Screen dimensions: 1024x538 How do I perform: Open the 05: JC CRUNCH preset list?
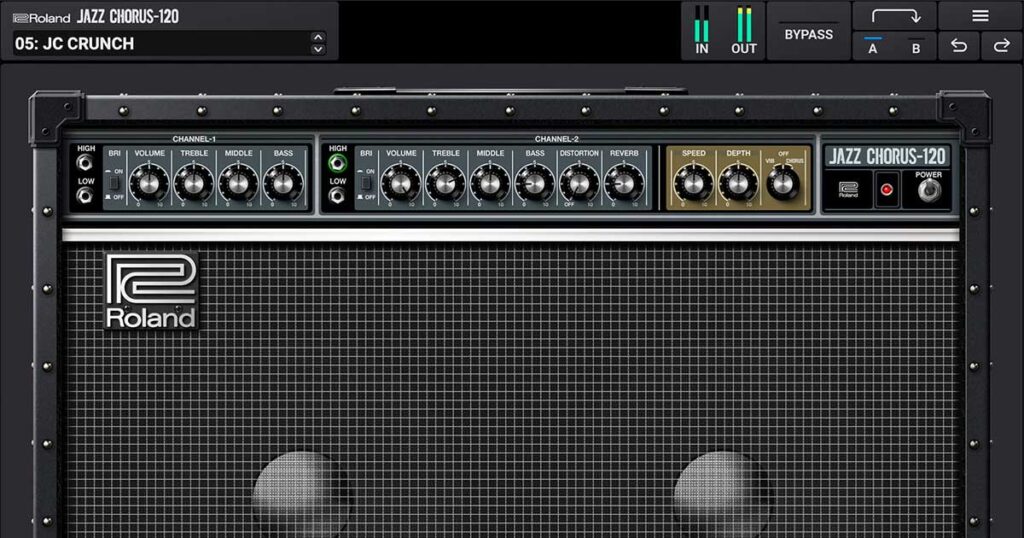161,44
